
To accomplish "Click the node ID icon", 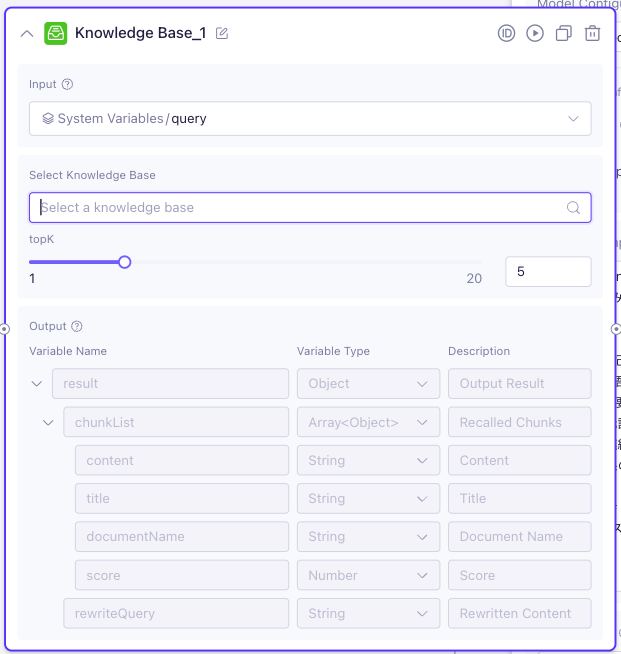I will point(506,33).
